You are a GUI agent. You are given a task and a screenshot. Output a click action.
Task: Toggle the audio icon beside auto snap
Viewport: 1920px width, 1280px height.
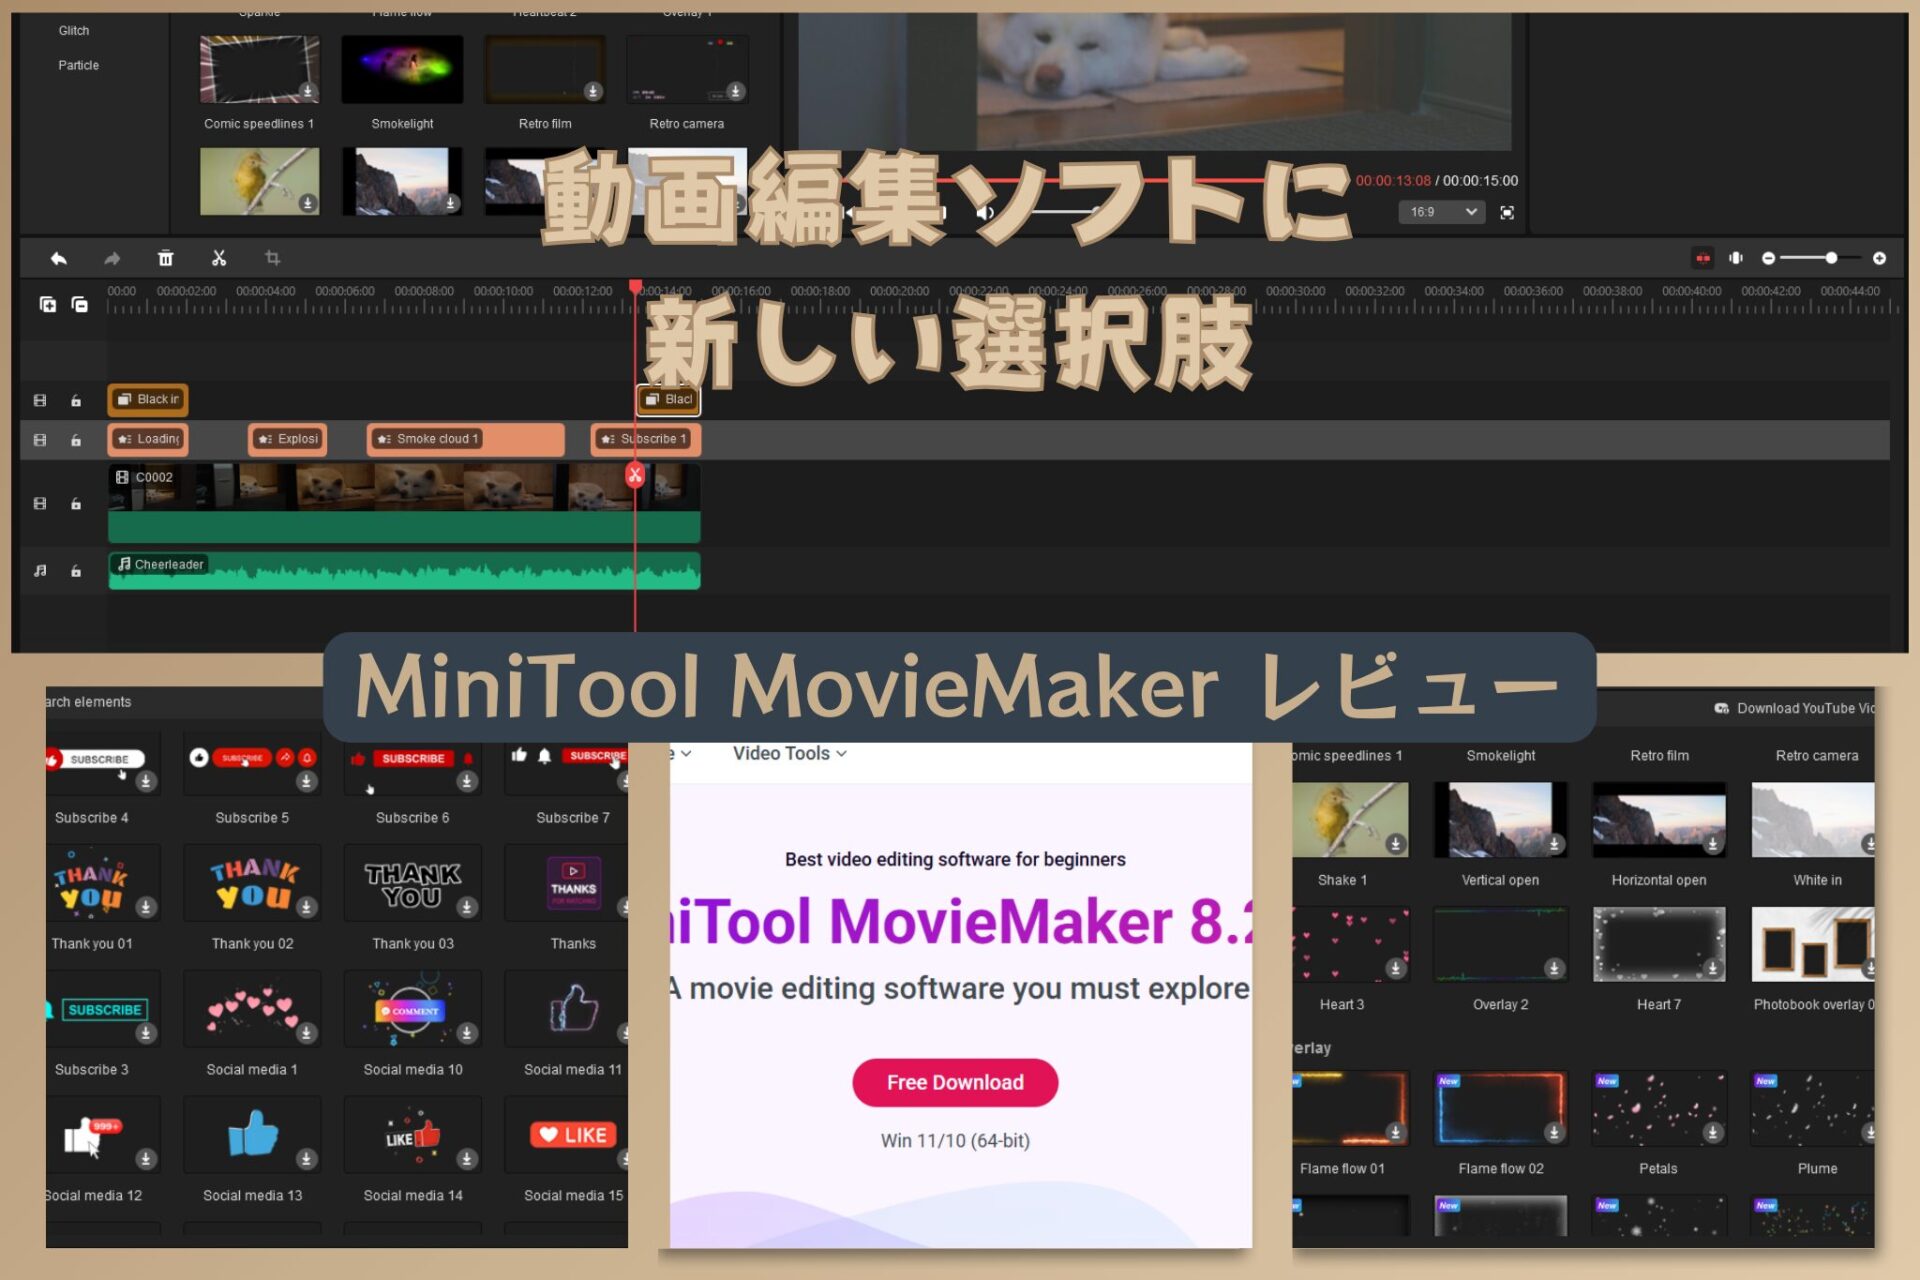click(x=1736, y=258)
